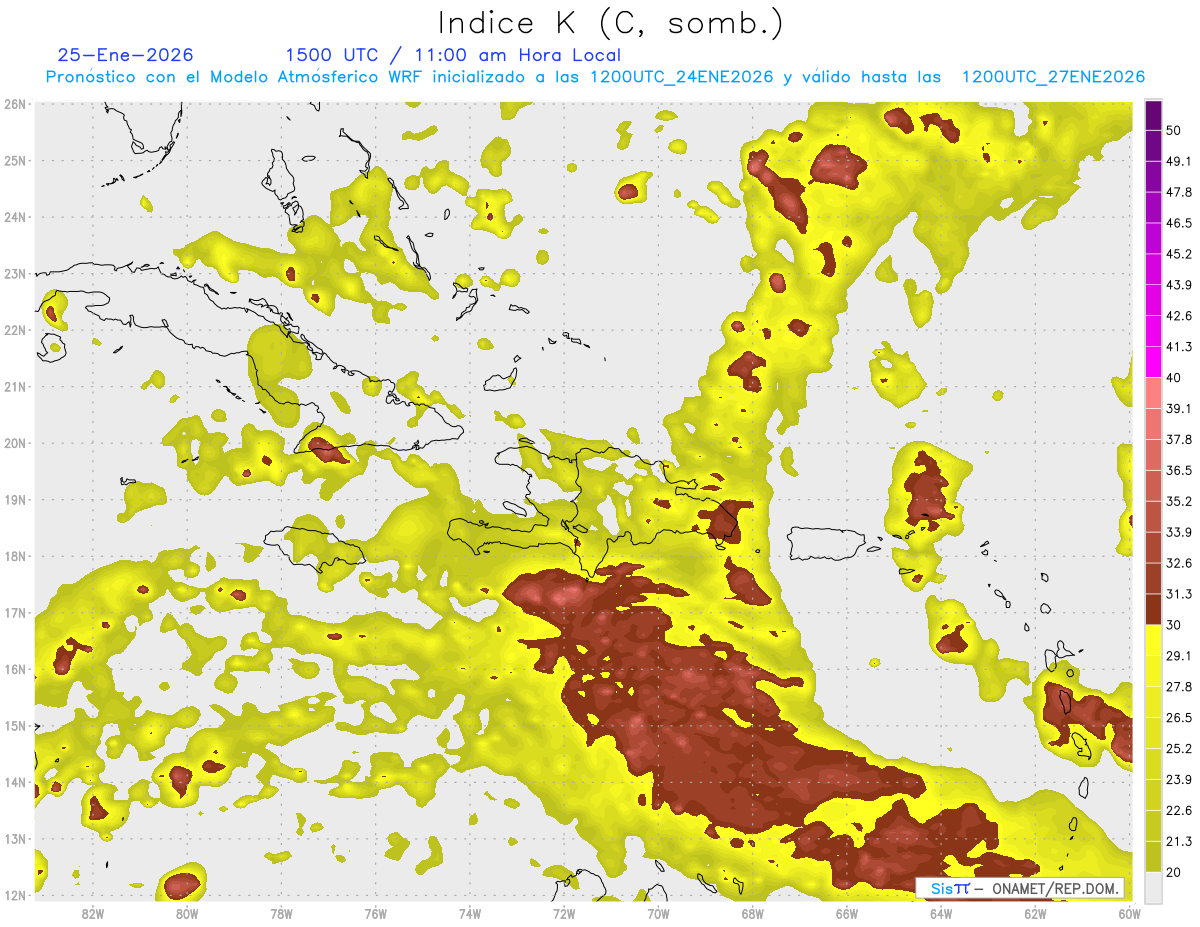Click the longitude label "82W"
This screenshot has width=1200, height=927.
point(92,914)
